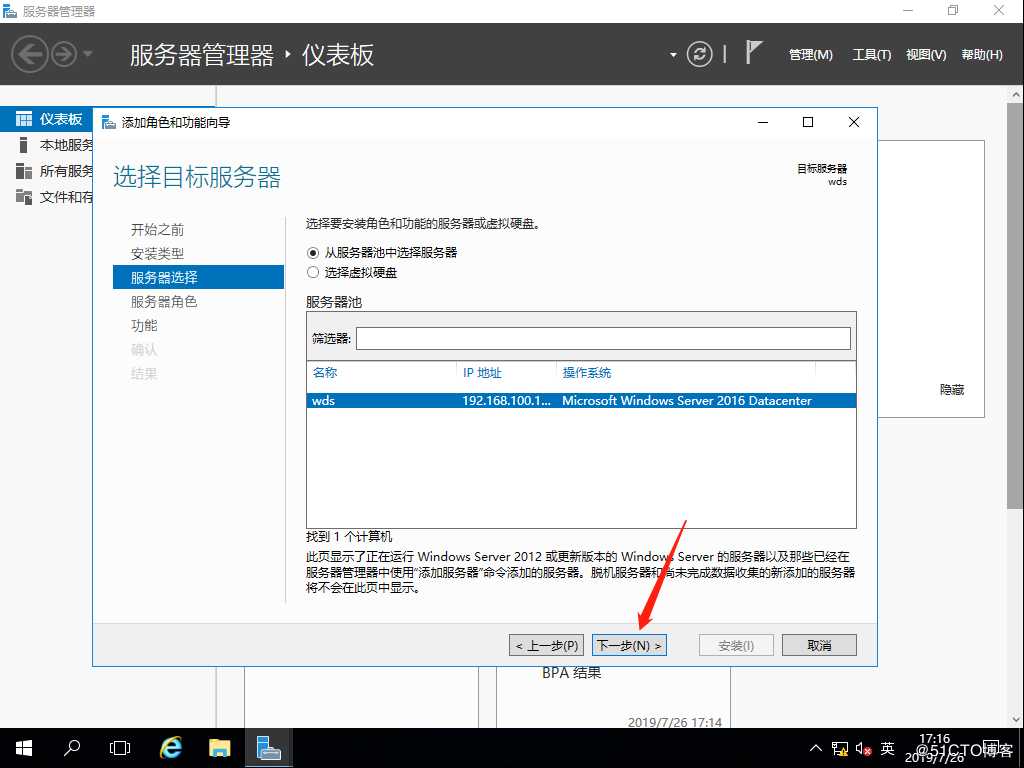This screenshot has height=768, width=1024.
Task: Sort by 名称 column header
Action: [325, 373]
